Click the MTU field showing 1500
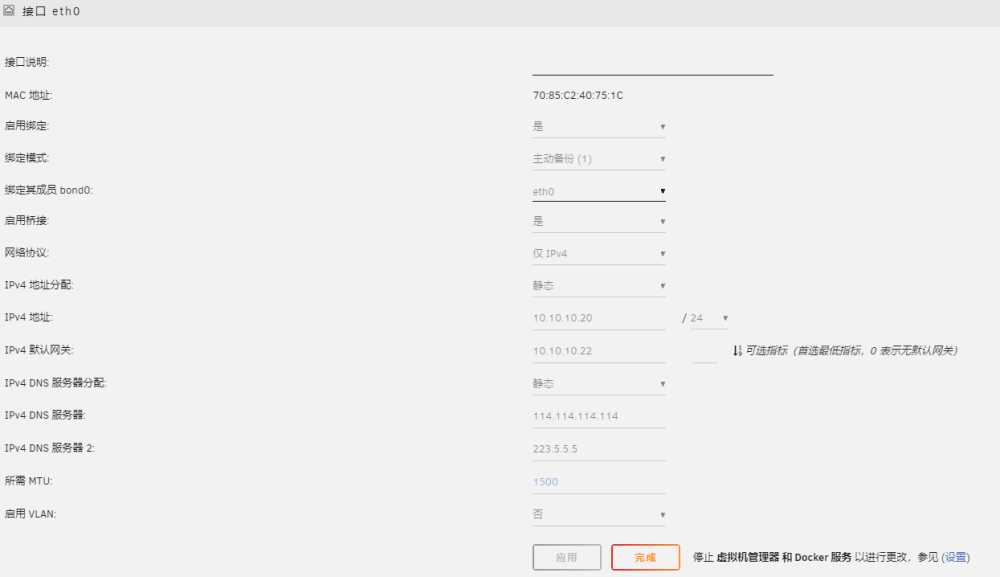The image size is (1000, 577). pyautogui.click(x=599, y=482)
